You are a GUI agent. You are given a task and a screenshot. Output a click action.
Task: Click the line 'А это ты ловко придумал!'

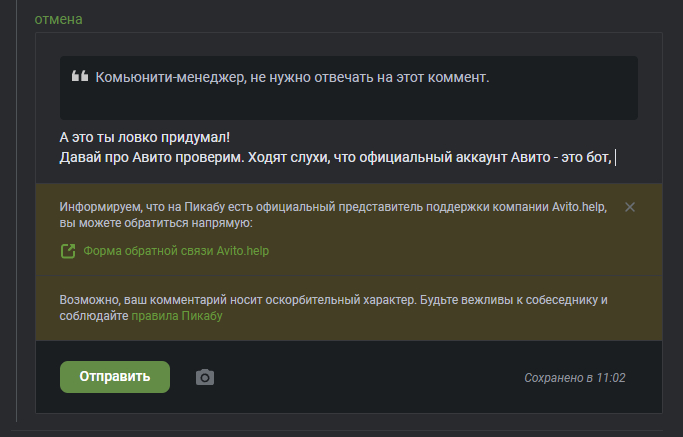click(145, 137)
